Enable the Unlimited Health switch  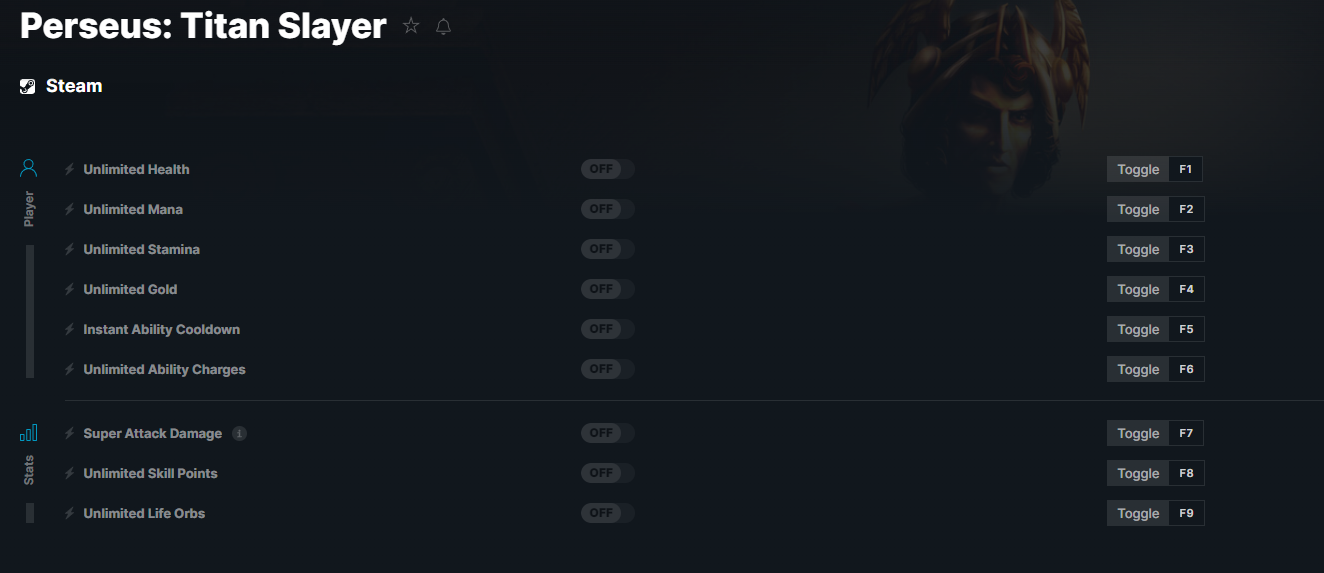tap(608, 169)
